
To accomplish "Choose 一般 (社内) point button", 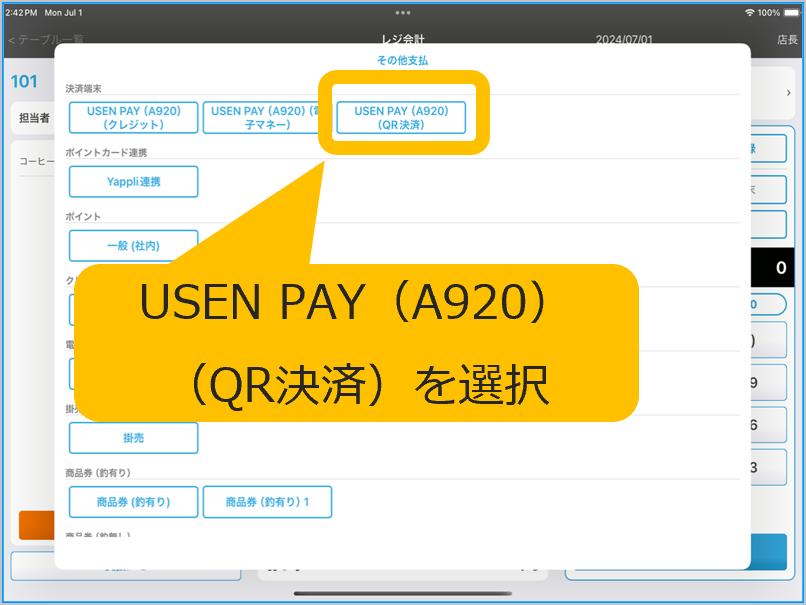I will click(x=133, y=245).
